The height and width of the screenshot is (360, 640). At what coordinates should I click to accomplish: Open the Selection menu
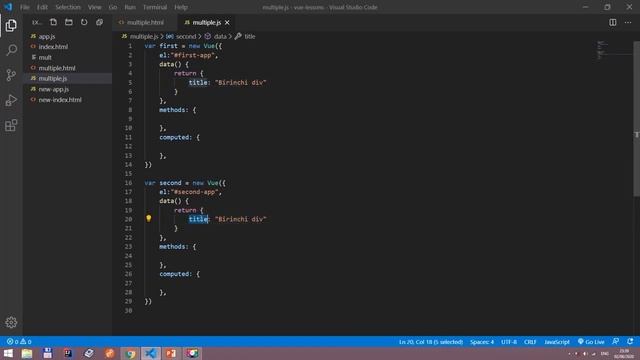coord(68,7)
